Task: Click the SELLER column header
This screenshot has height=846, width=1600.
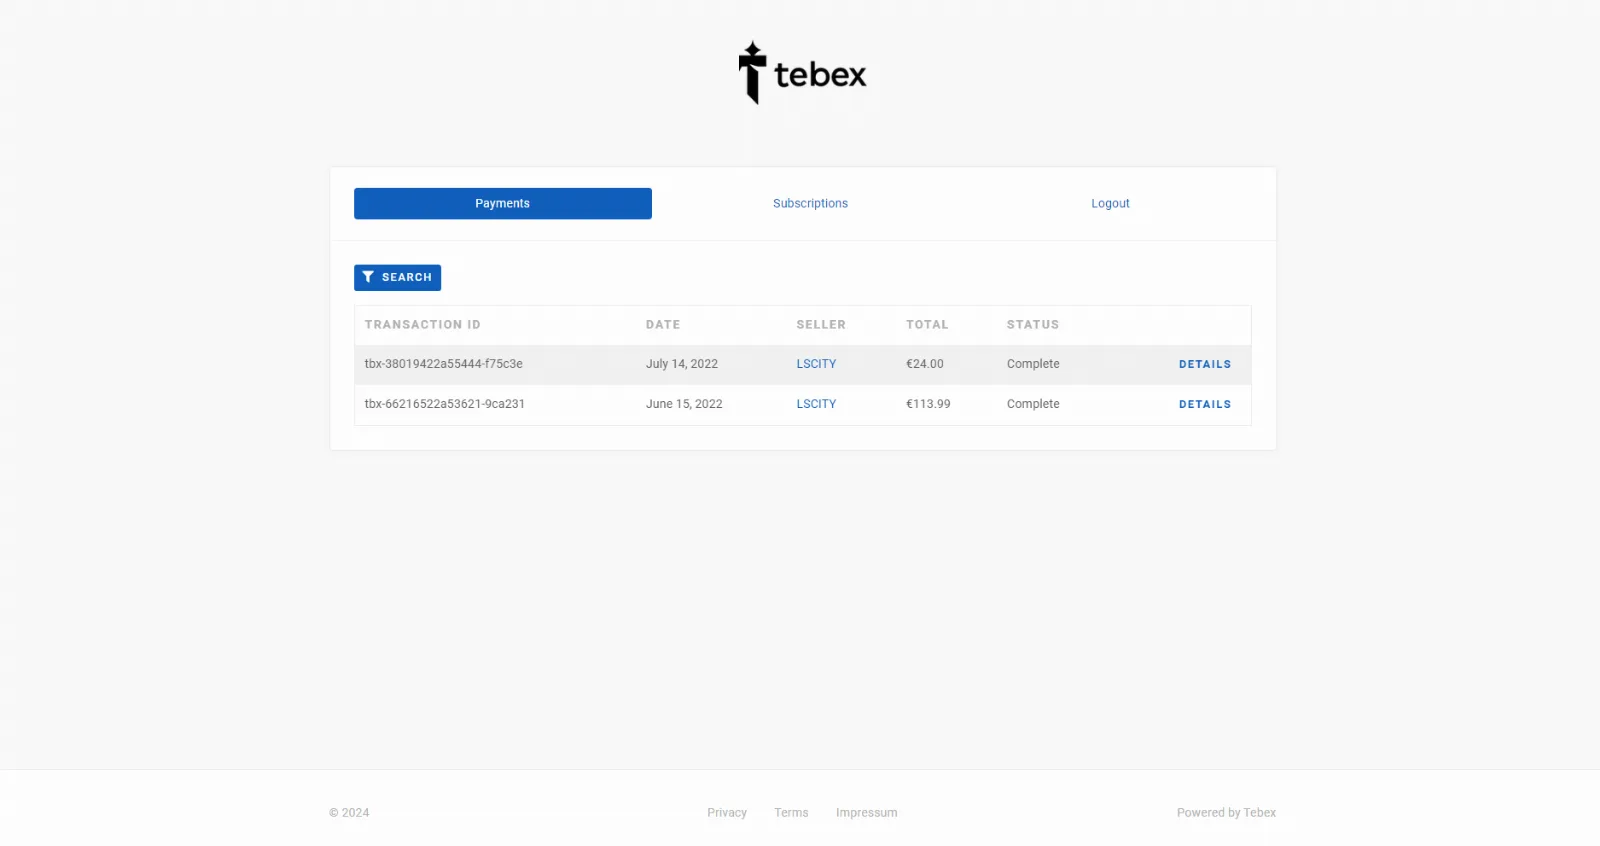Action: coord(821,325)
